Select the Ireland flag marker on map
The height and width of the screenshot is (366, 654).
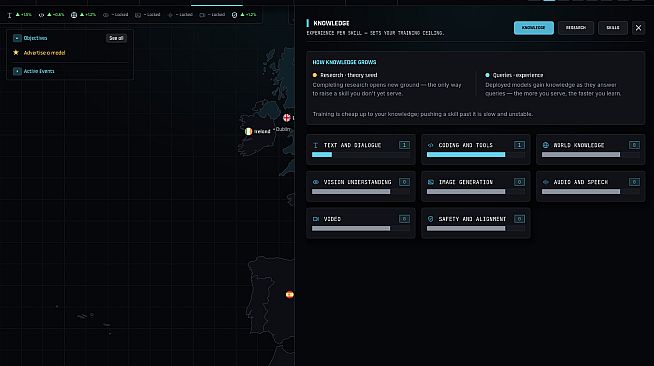click(x=249, y=131)
